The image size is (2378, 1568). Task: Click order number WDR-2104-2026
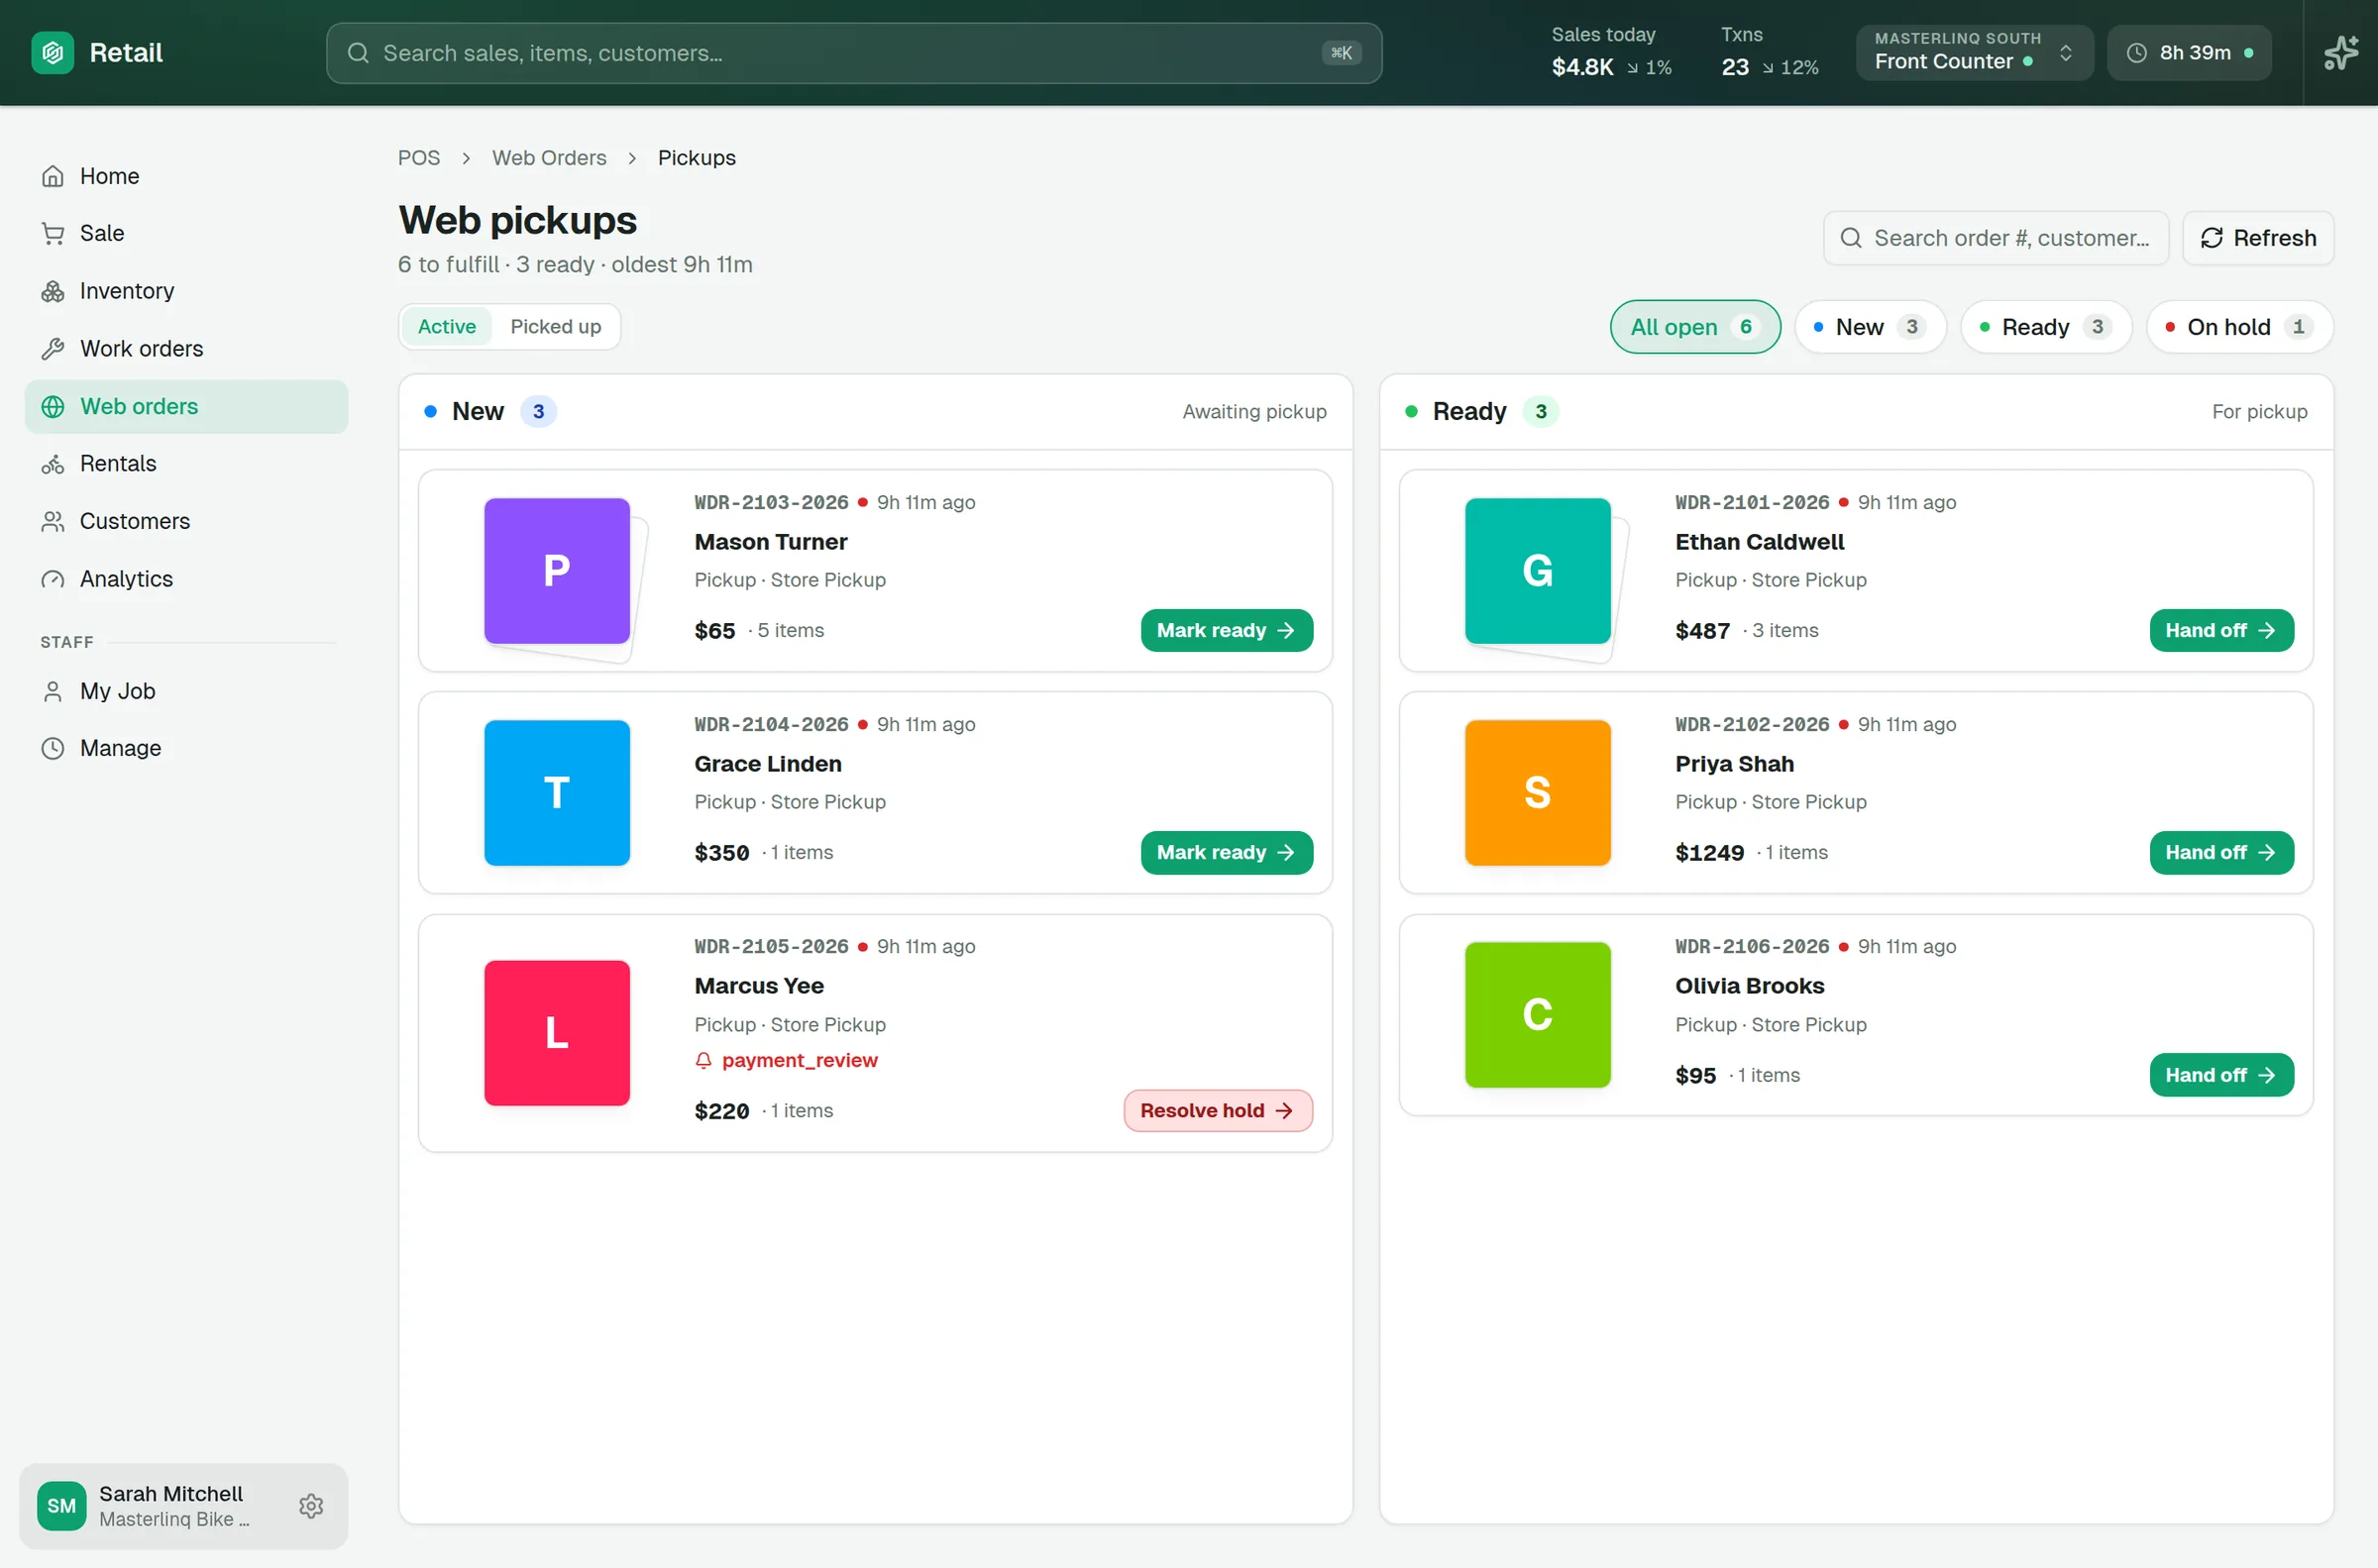771,724
